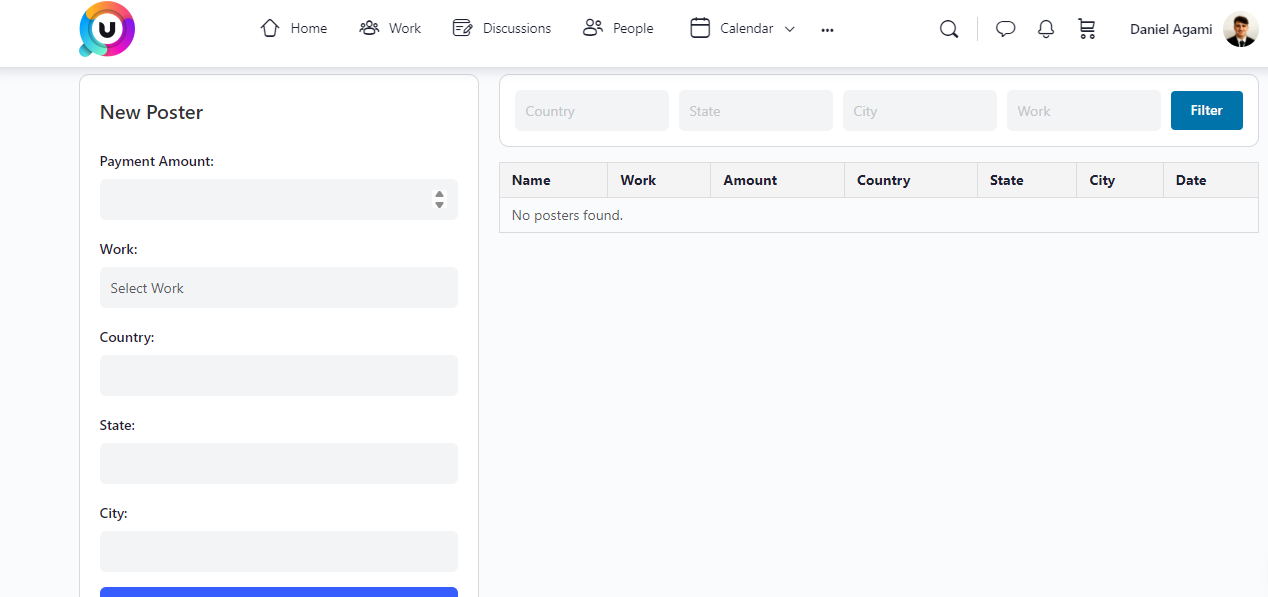Open the shopping cart icon
Viewport: 1268px width, 597px height.
[x=1087, y=29]
